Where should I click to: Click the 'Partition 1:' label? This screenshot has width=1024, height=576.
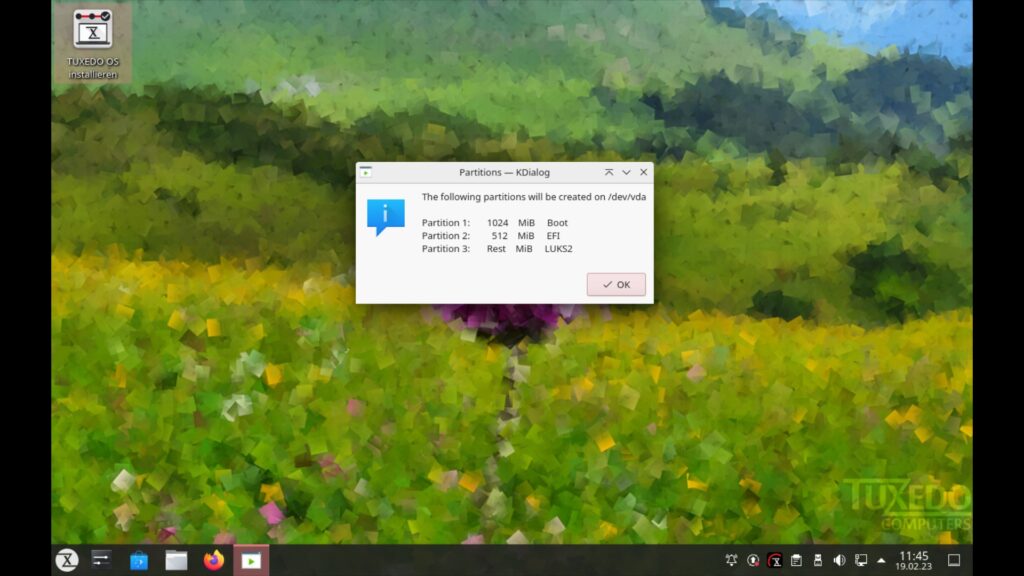[446, 223]
